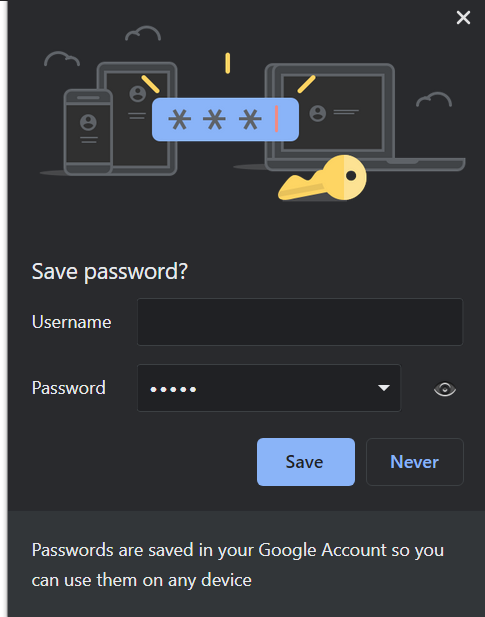This screenshot has width=485, height=617.
Task: Expand the password dropdown arrow
Action: [x=384, y=388]
